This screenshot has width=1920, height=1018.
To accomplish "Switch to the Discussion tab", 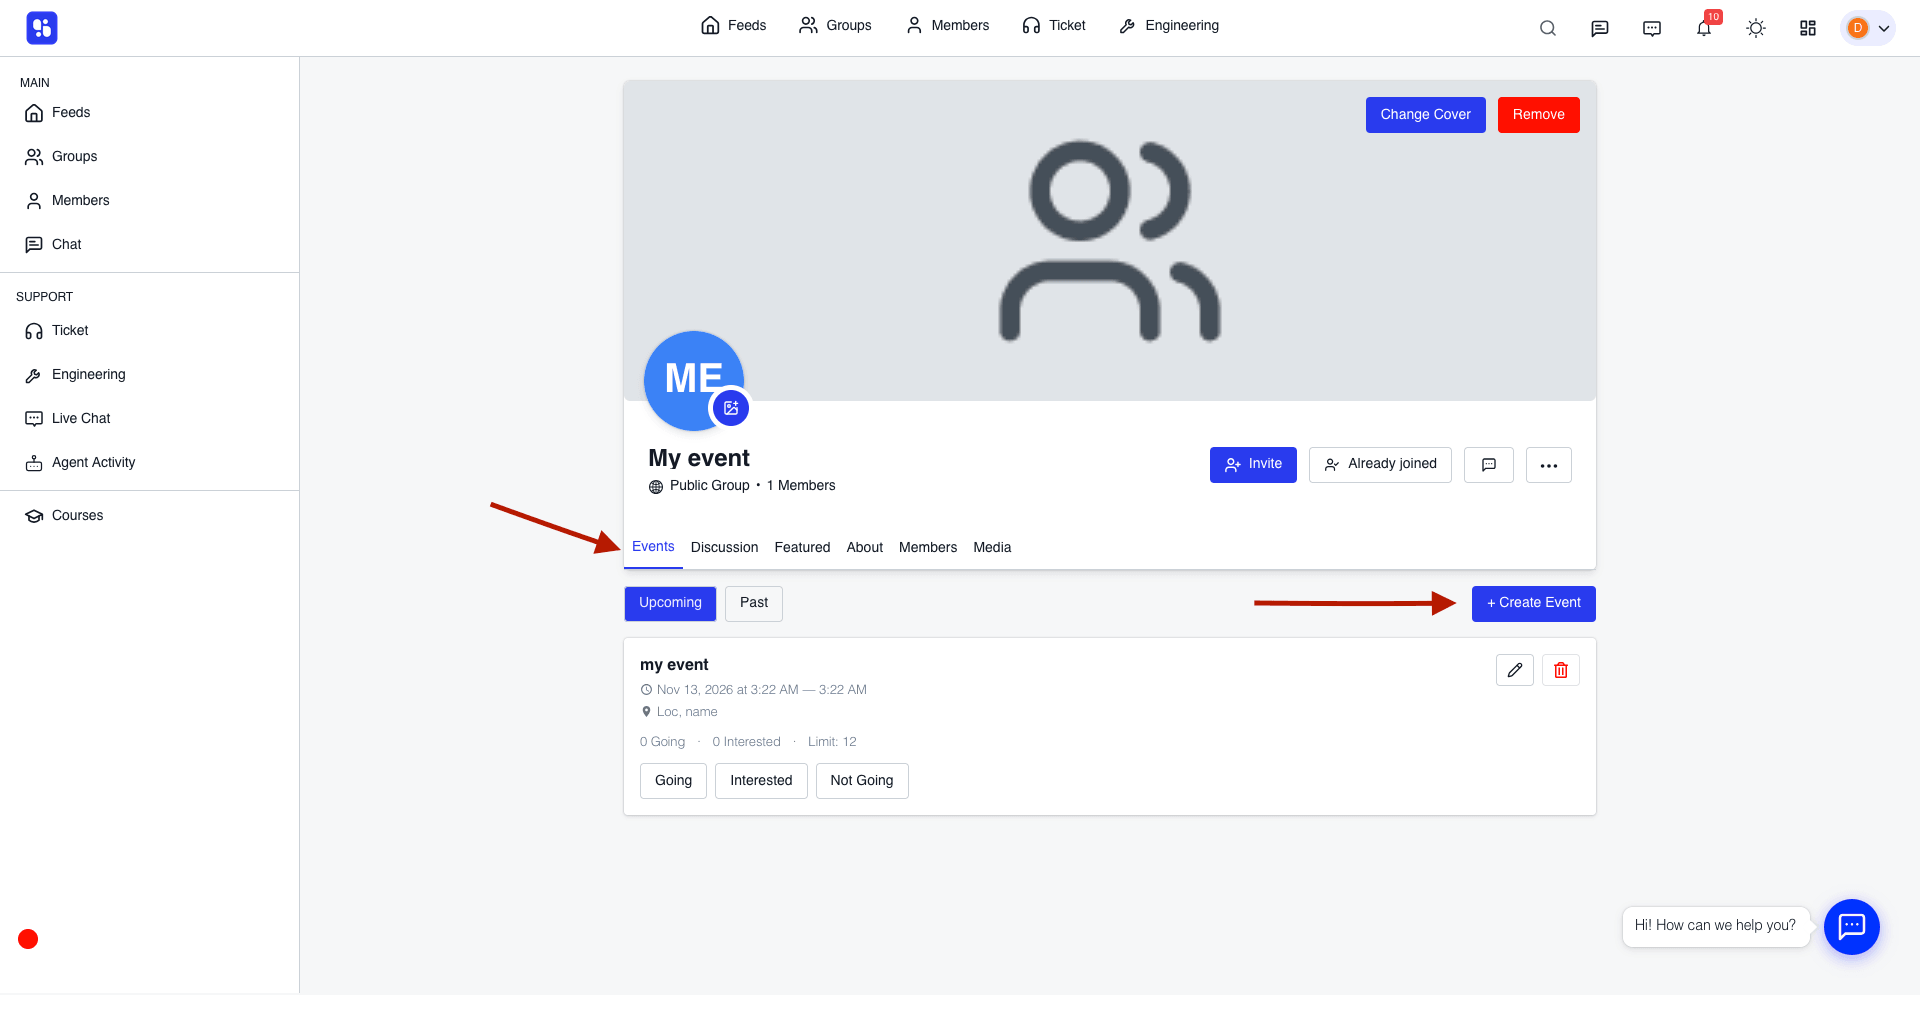I will (x=724, y=548).
